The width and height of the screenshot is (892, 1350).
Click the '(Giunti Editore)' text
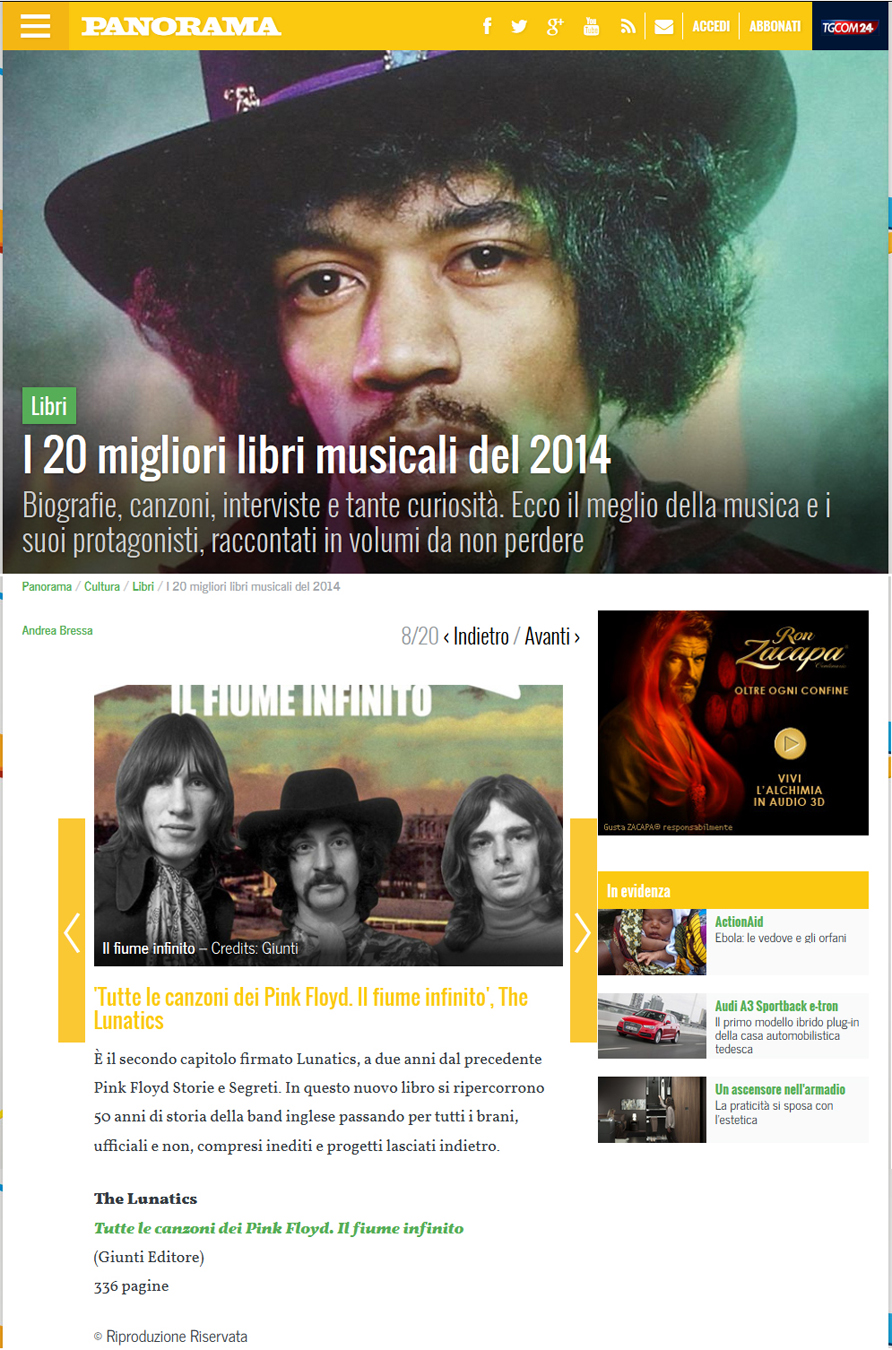(149, 1257)
